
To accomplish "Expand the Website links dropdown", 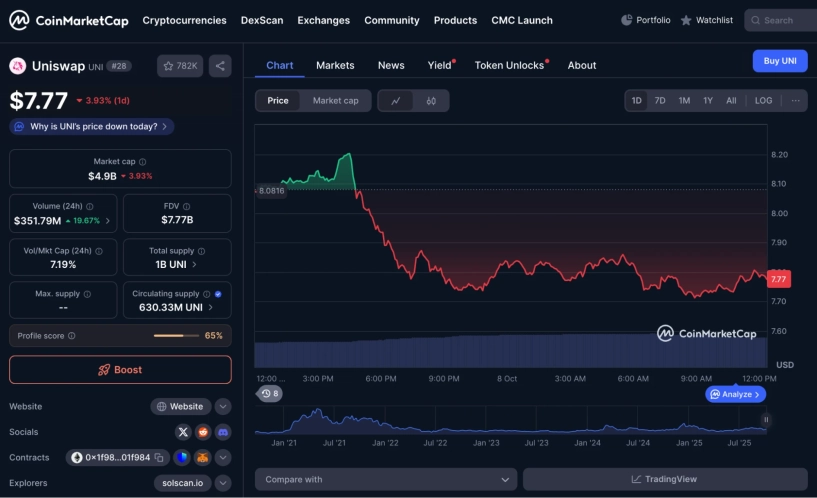I will (x=223, y=406).
